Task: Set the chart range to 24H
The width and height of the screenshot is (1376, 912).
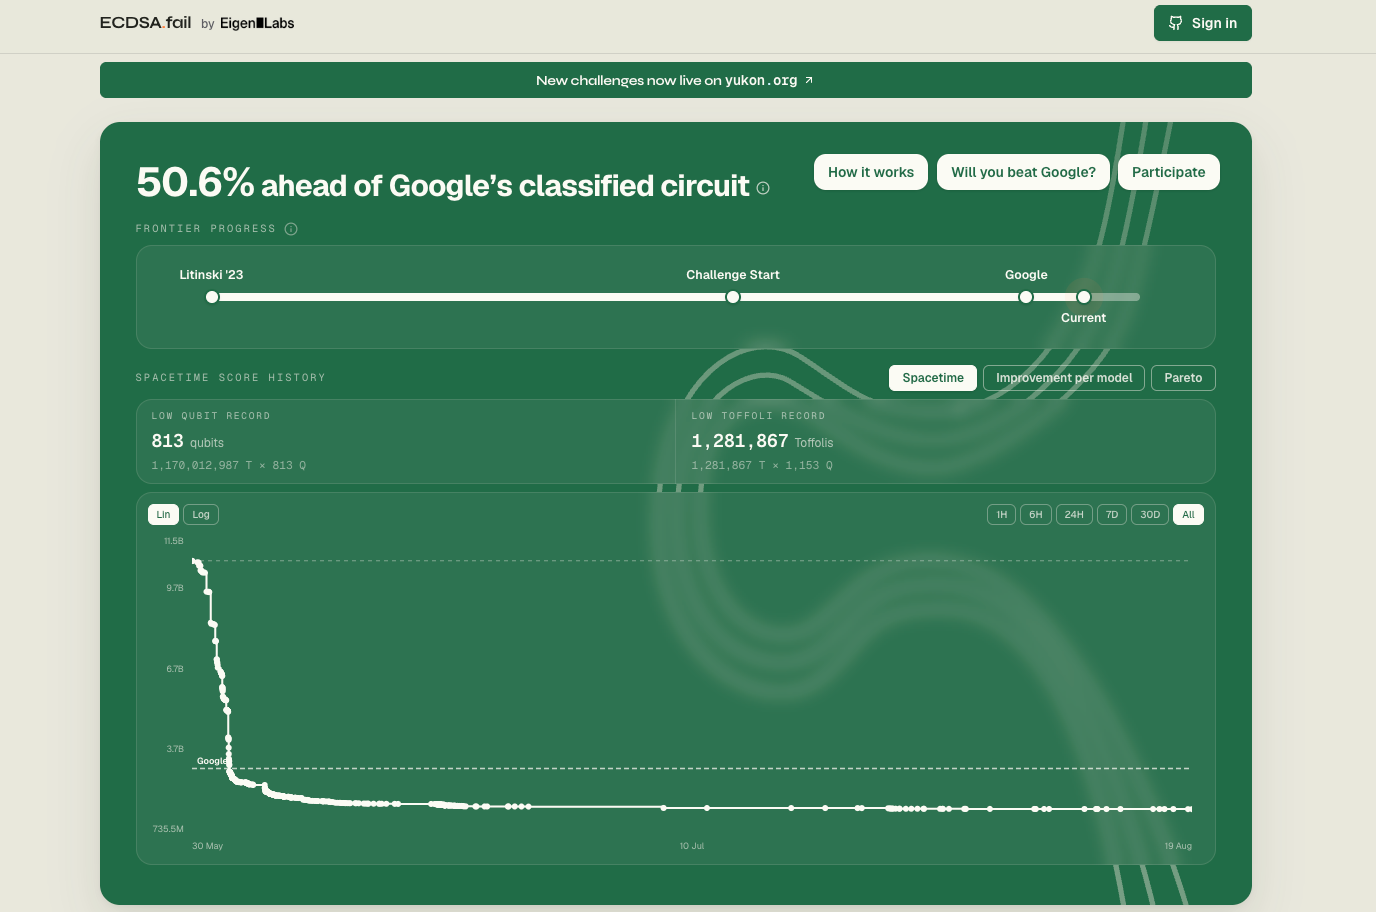Action: click(x=1074, y=515)
